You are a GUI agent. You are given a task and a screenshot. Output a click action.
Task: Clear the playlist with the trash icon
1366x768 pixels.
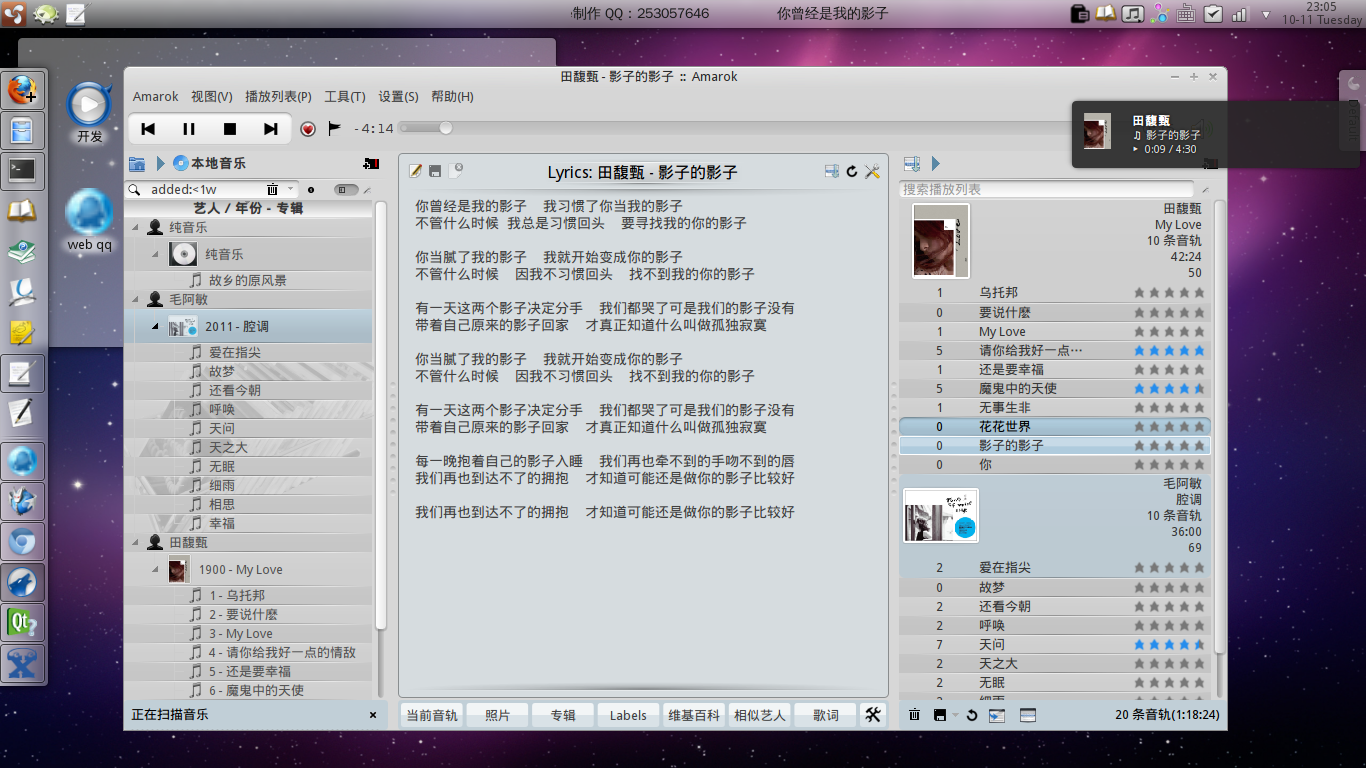pos(915,715)
